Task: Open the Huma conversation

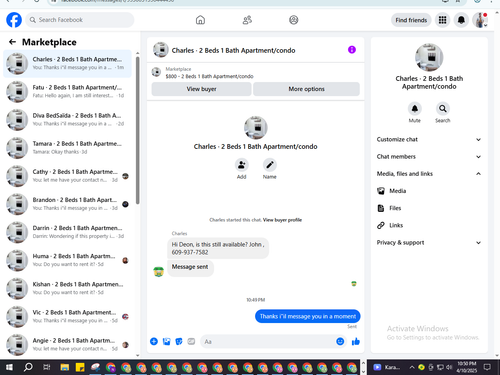Action: click(67, 260)
